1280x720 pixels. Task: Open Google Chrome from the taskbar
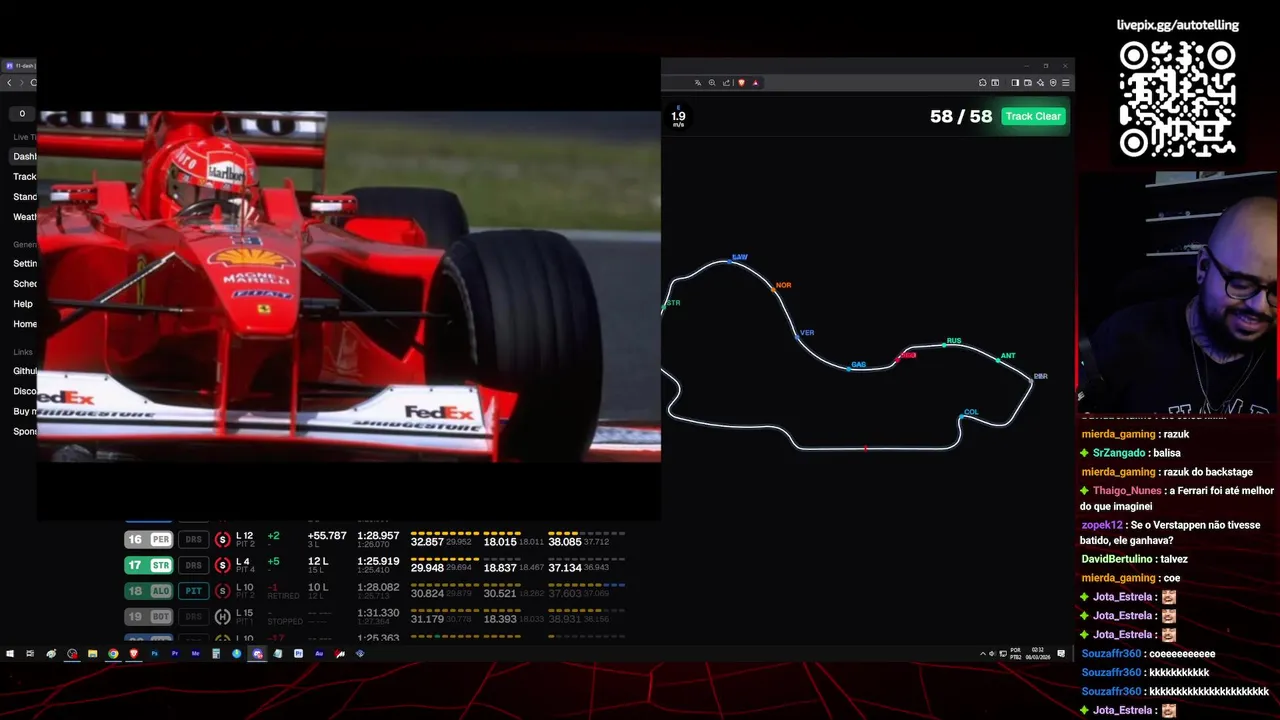click(113, 654)
